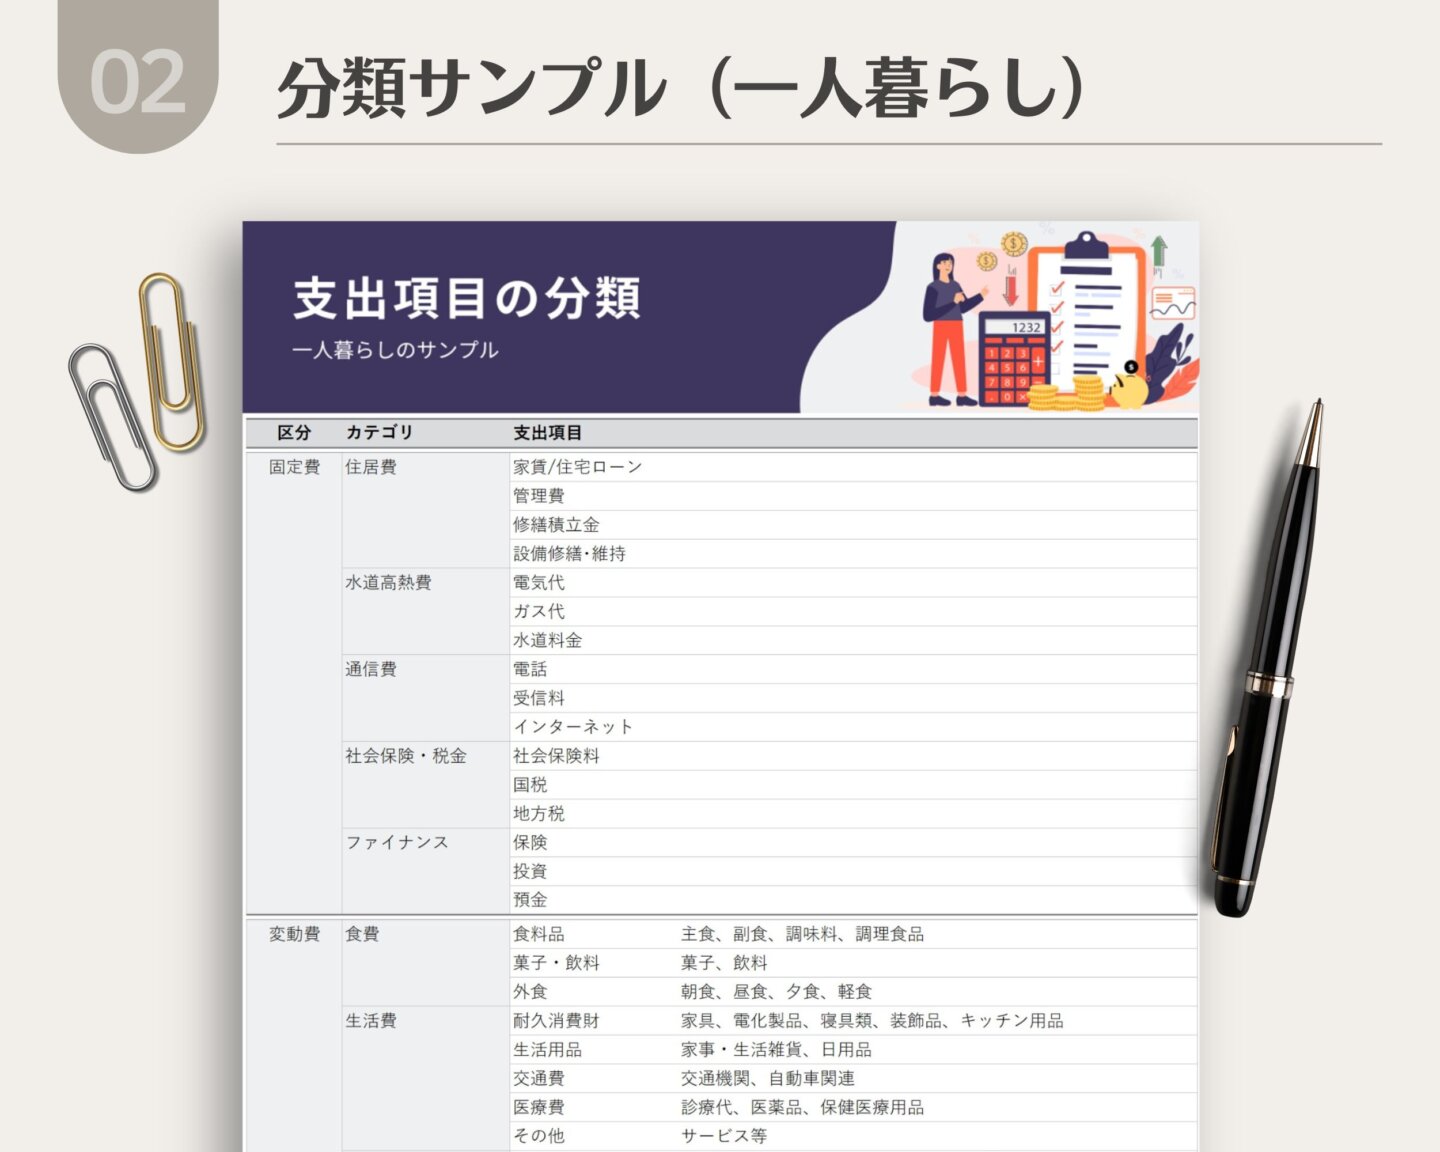Select the カテゴリ column header

pyautogui.click(x=379, y=433)
